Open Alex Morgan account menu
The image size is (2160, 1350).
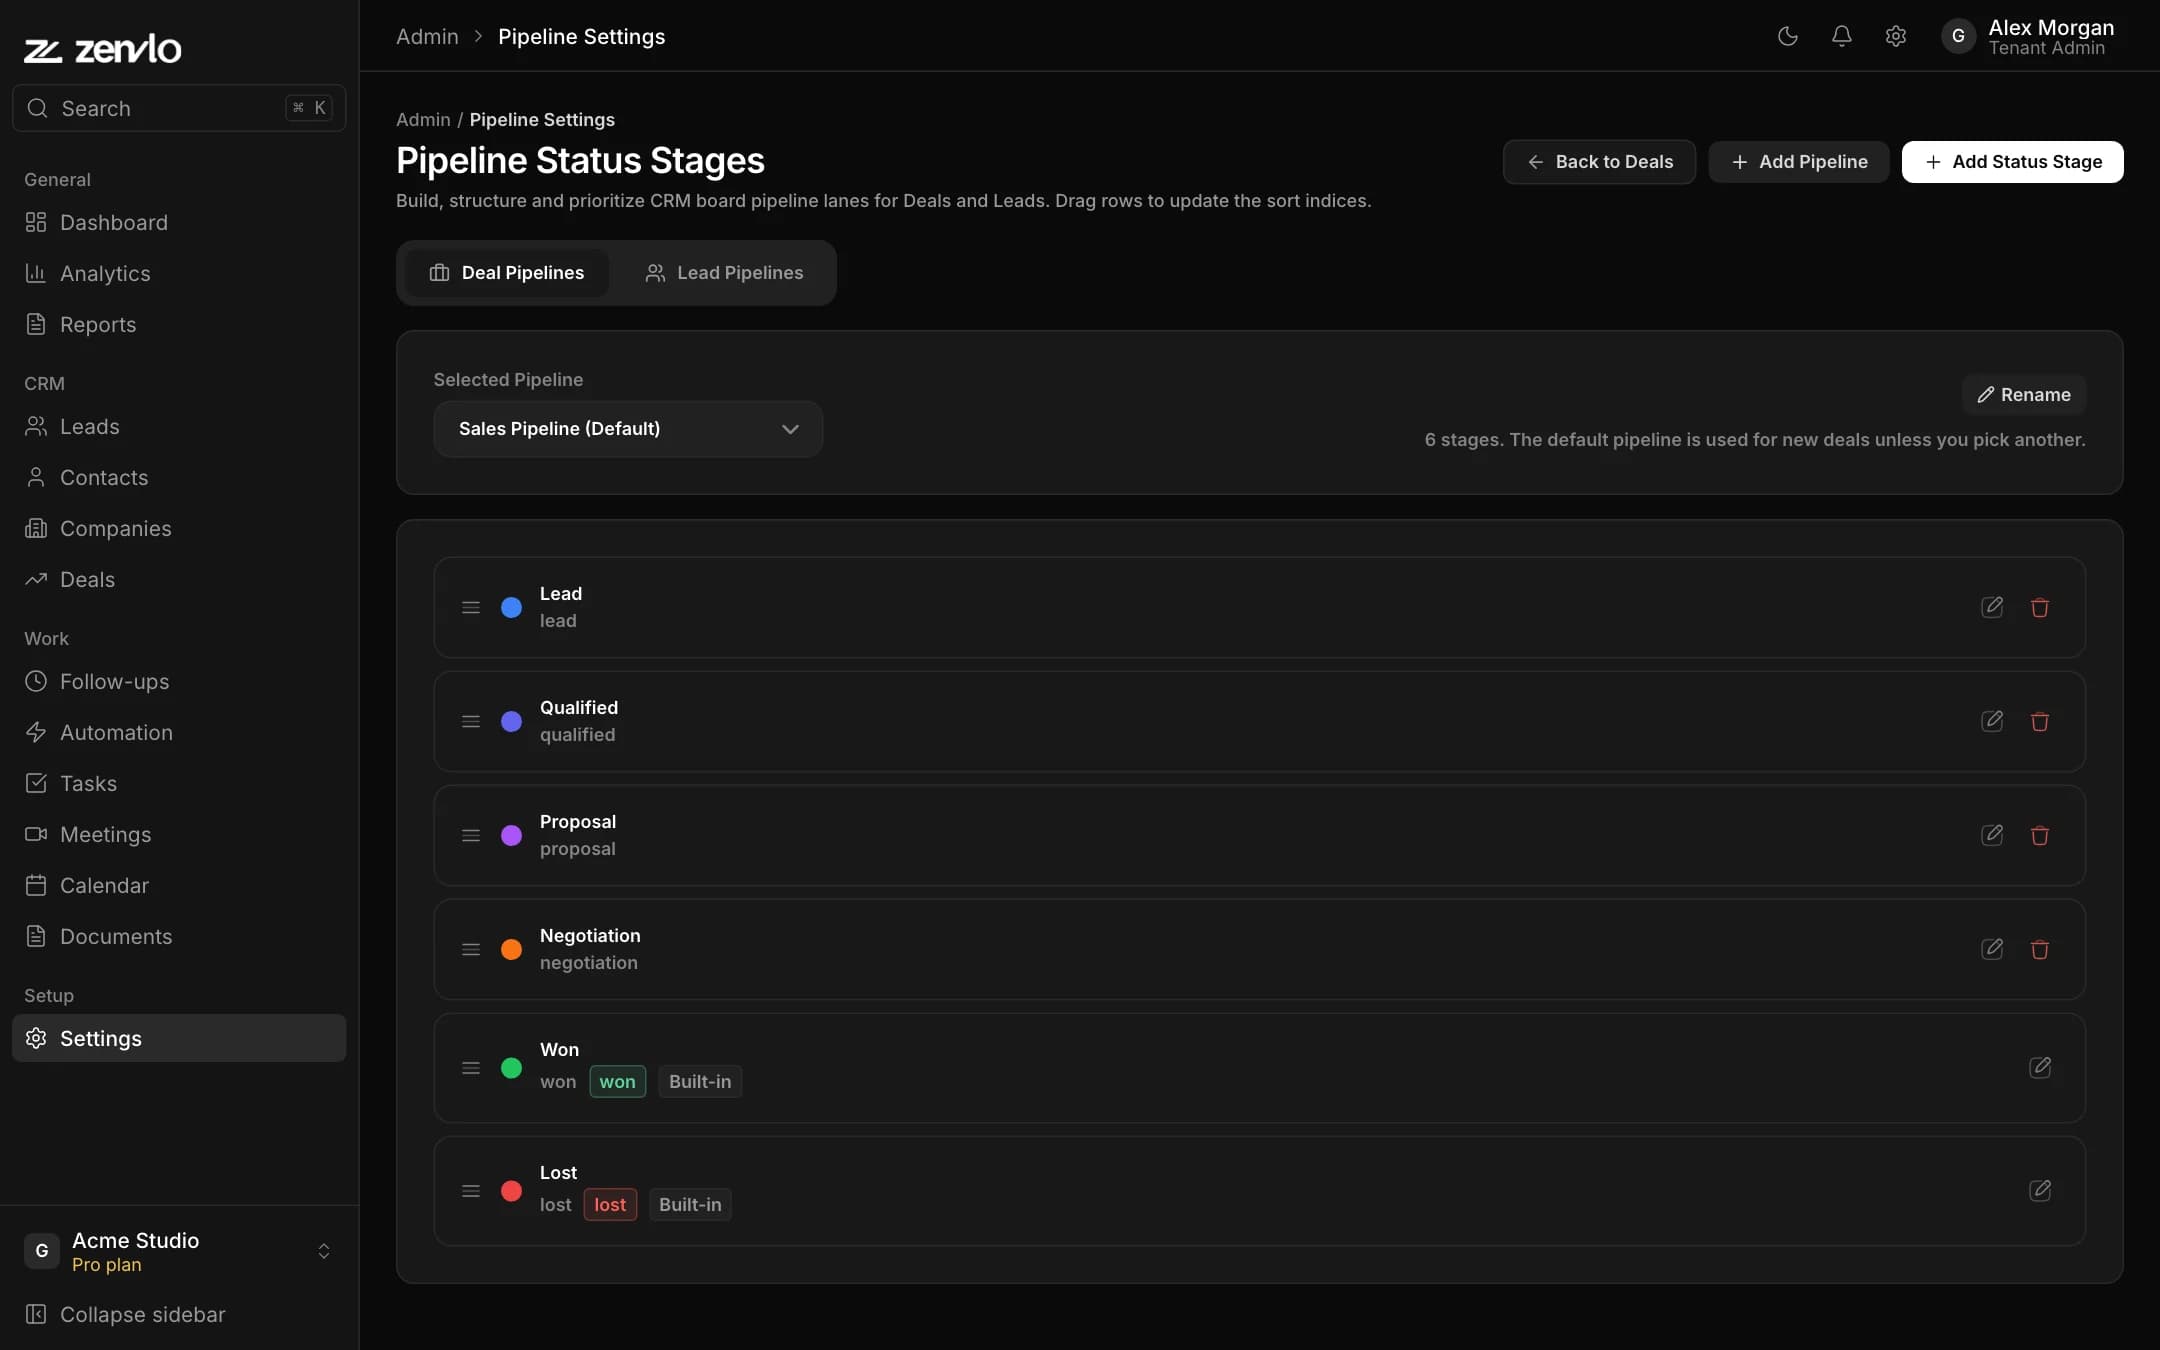(x=2030, y=36)
